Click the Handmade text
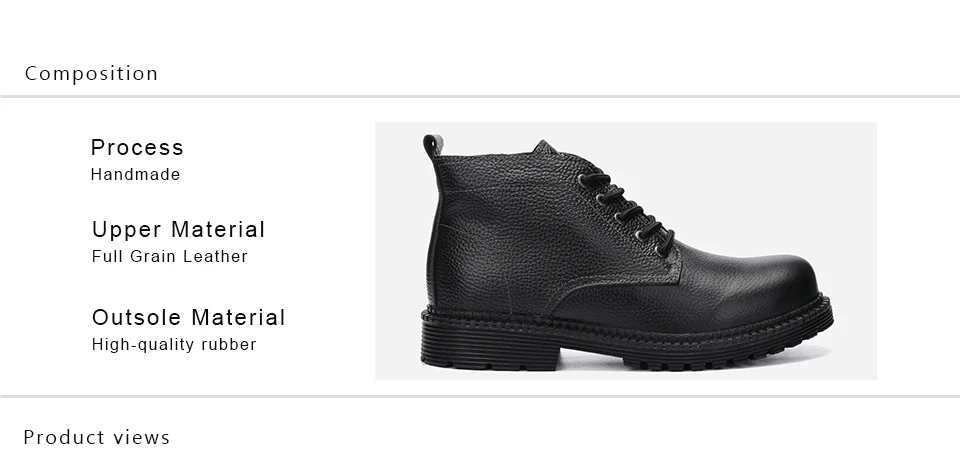Screen dimensions: 960x461 pyautogui.click(x=135, y=174)
